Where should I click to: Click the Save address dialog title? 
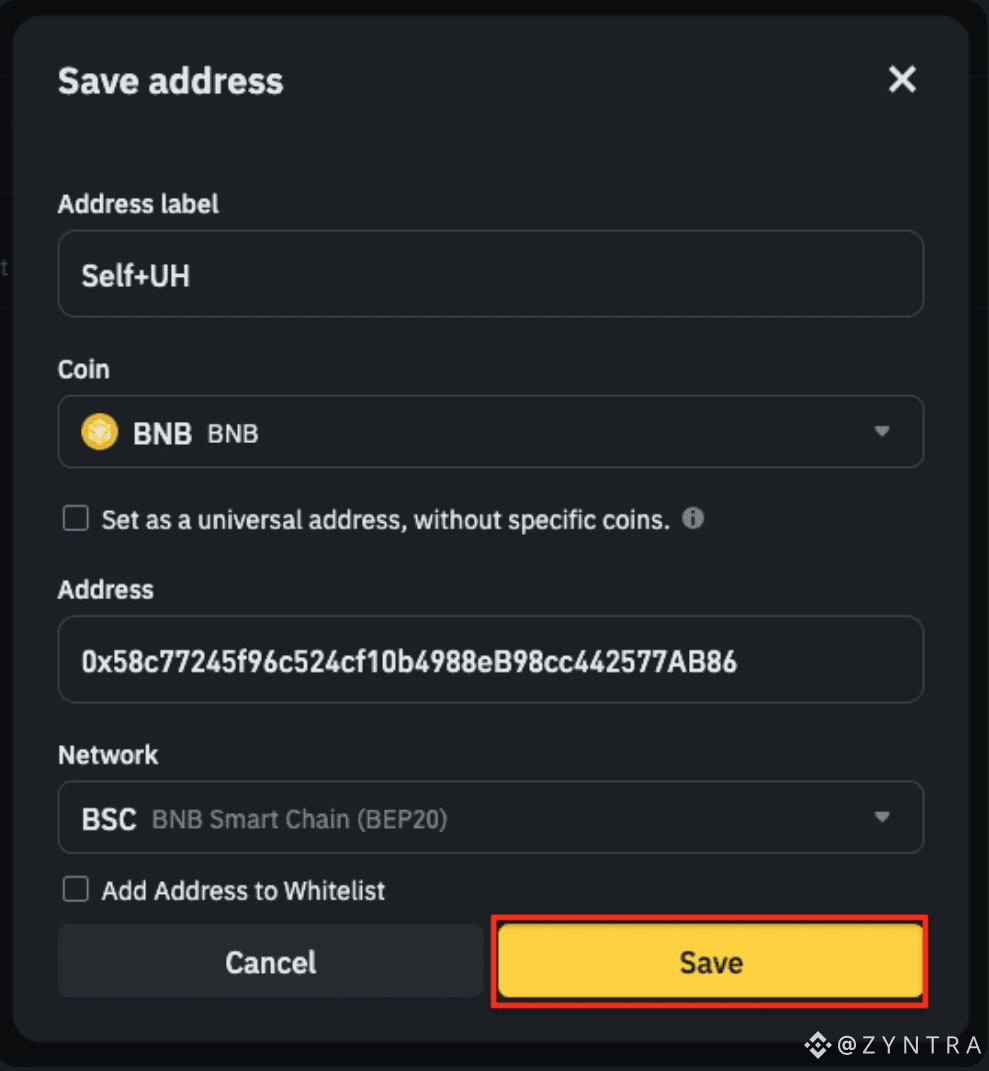pos(170,81)
